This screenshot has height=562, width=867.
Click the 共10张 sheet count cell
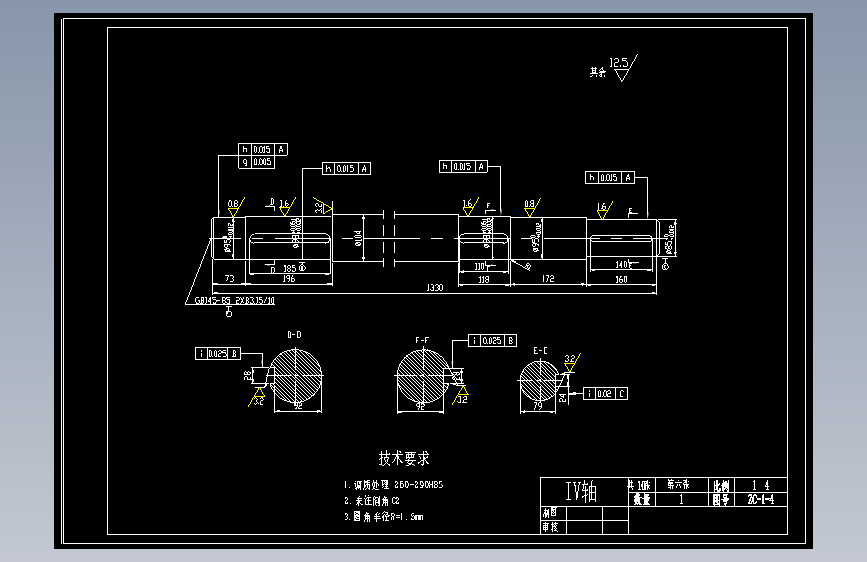pyautogui.click(x=641, y=485)
